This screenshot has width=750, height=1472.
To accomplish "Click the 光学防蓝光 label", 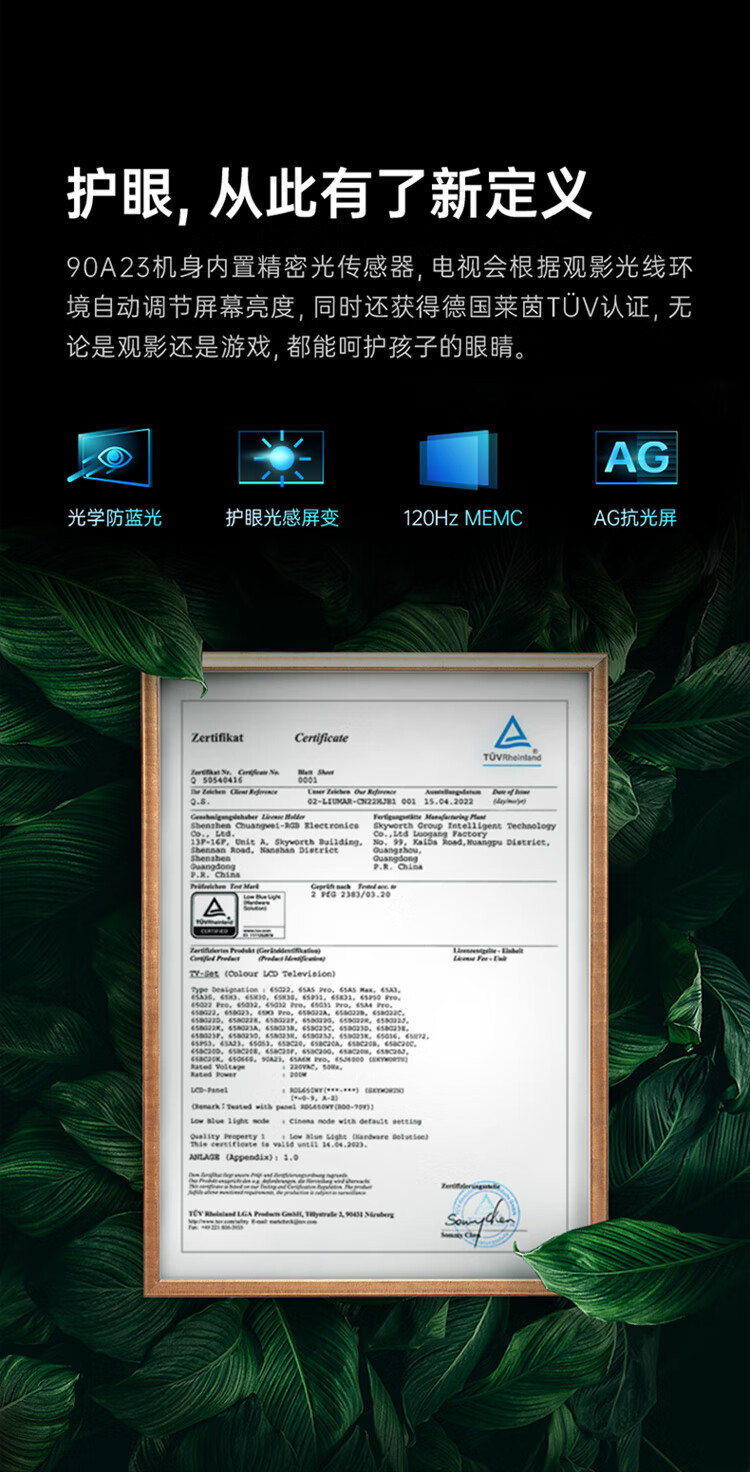I will point(114,518).
